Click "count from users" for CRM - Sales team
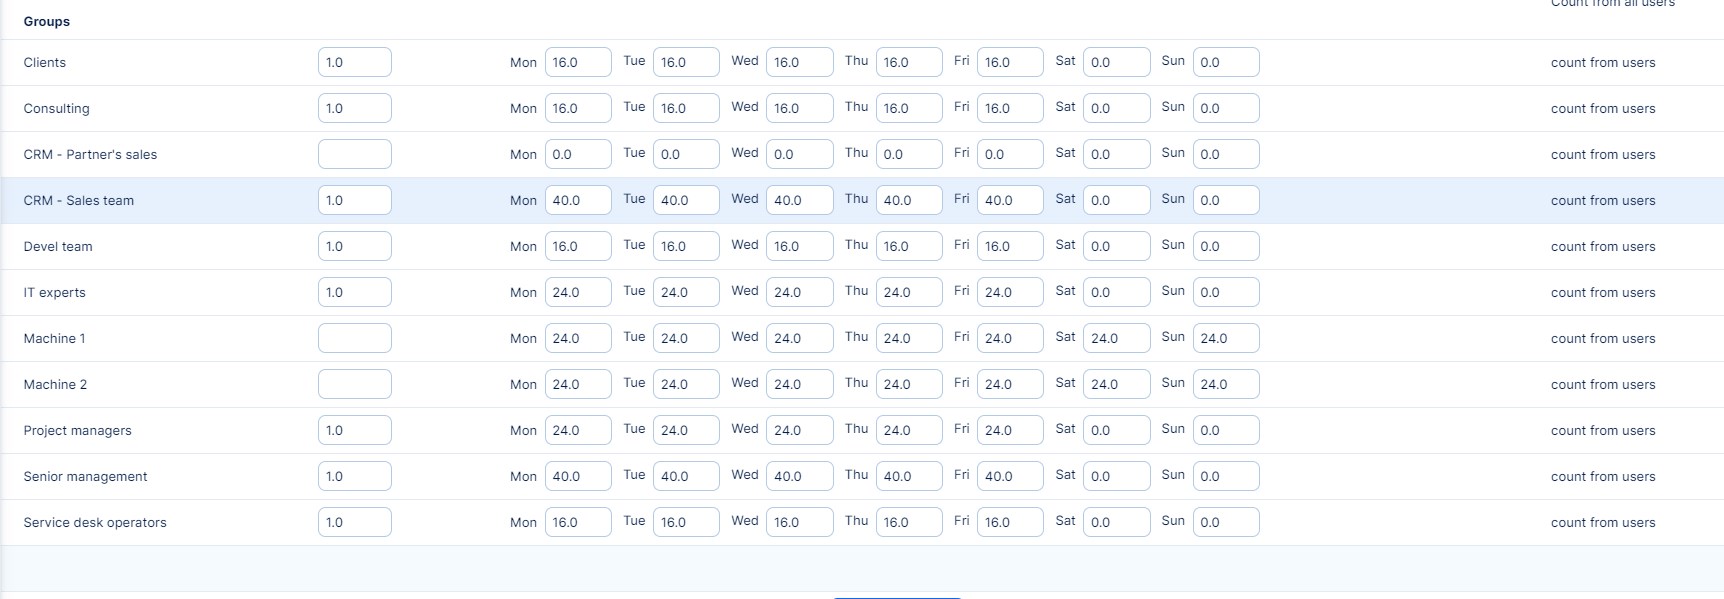 [x=1602, y=200]
